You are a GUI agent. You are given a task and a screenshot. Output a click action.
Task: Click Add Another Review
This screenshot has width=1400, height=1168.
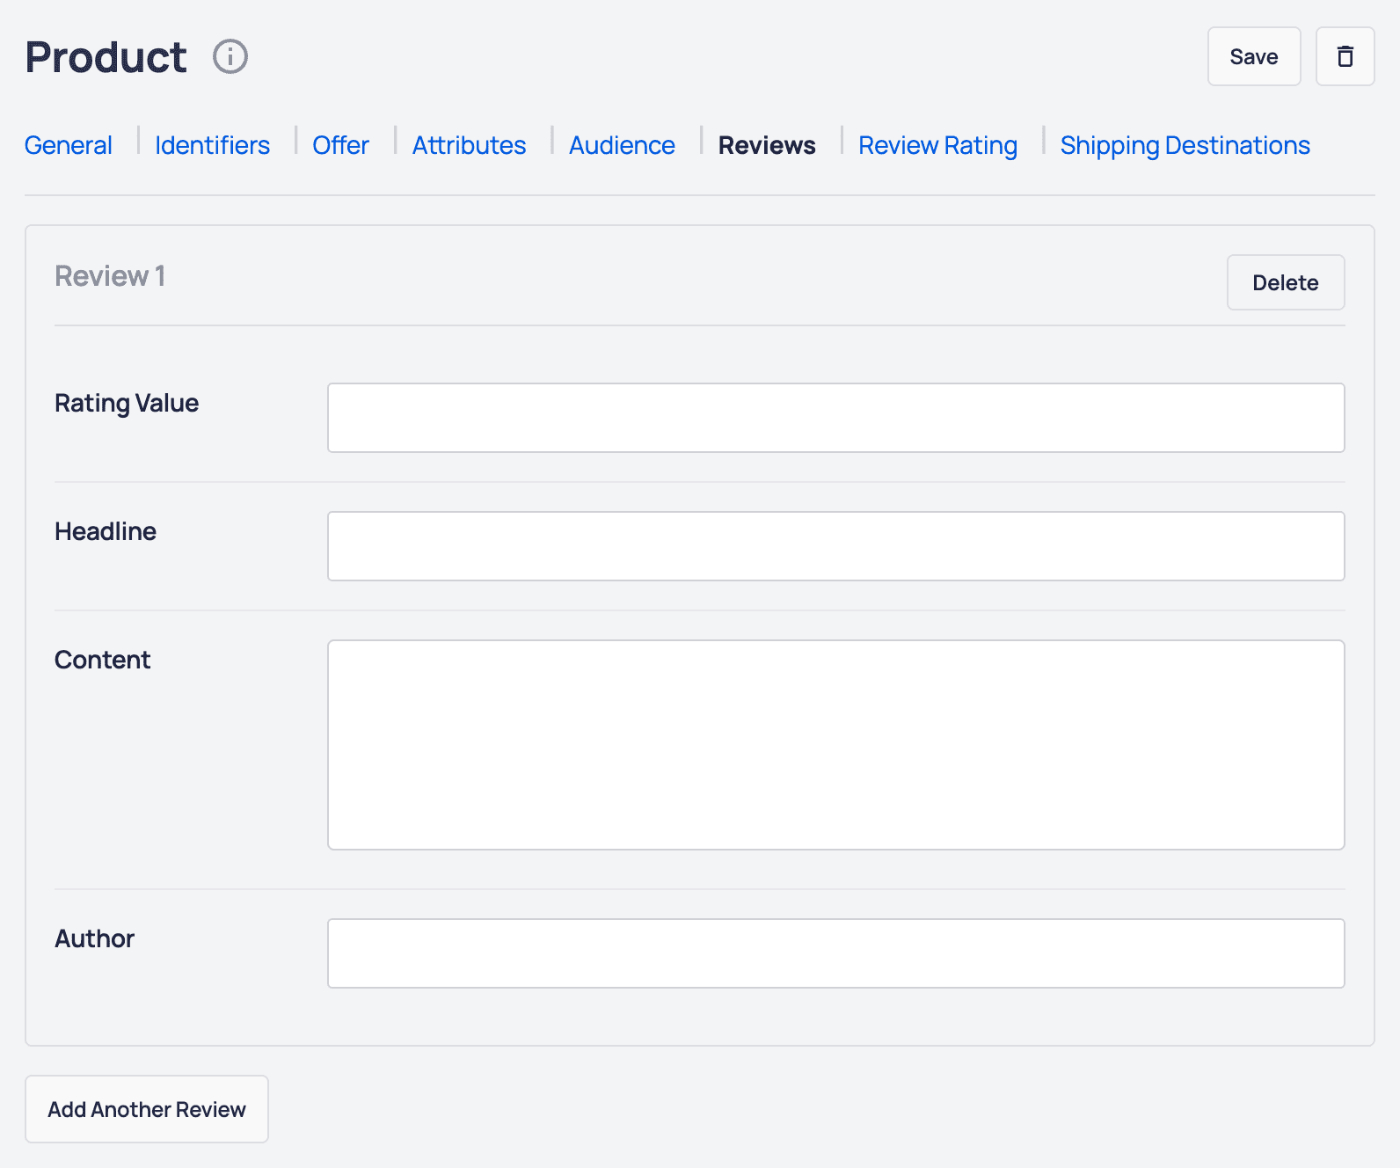[x=146, y=1108]
